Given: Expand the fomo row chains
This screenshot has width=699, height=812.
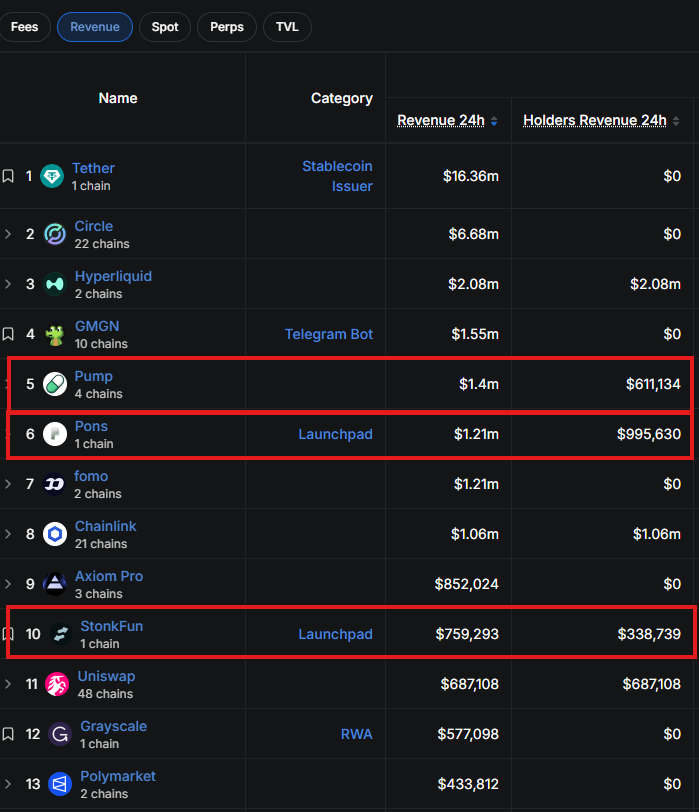Looking at the screenshot, I should [8, 484].
